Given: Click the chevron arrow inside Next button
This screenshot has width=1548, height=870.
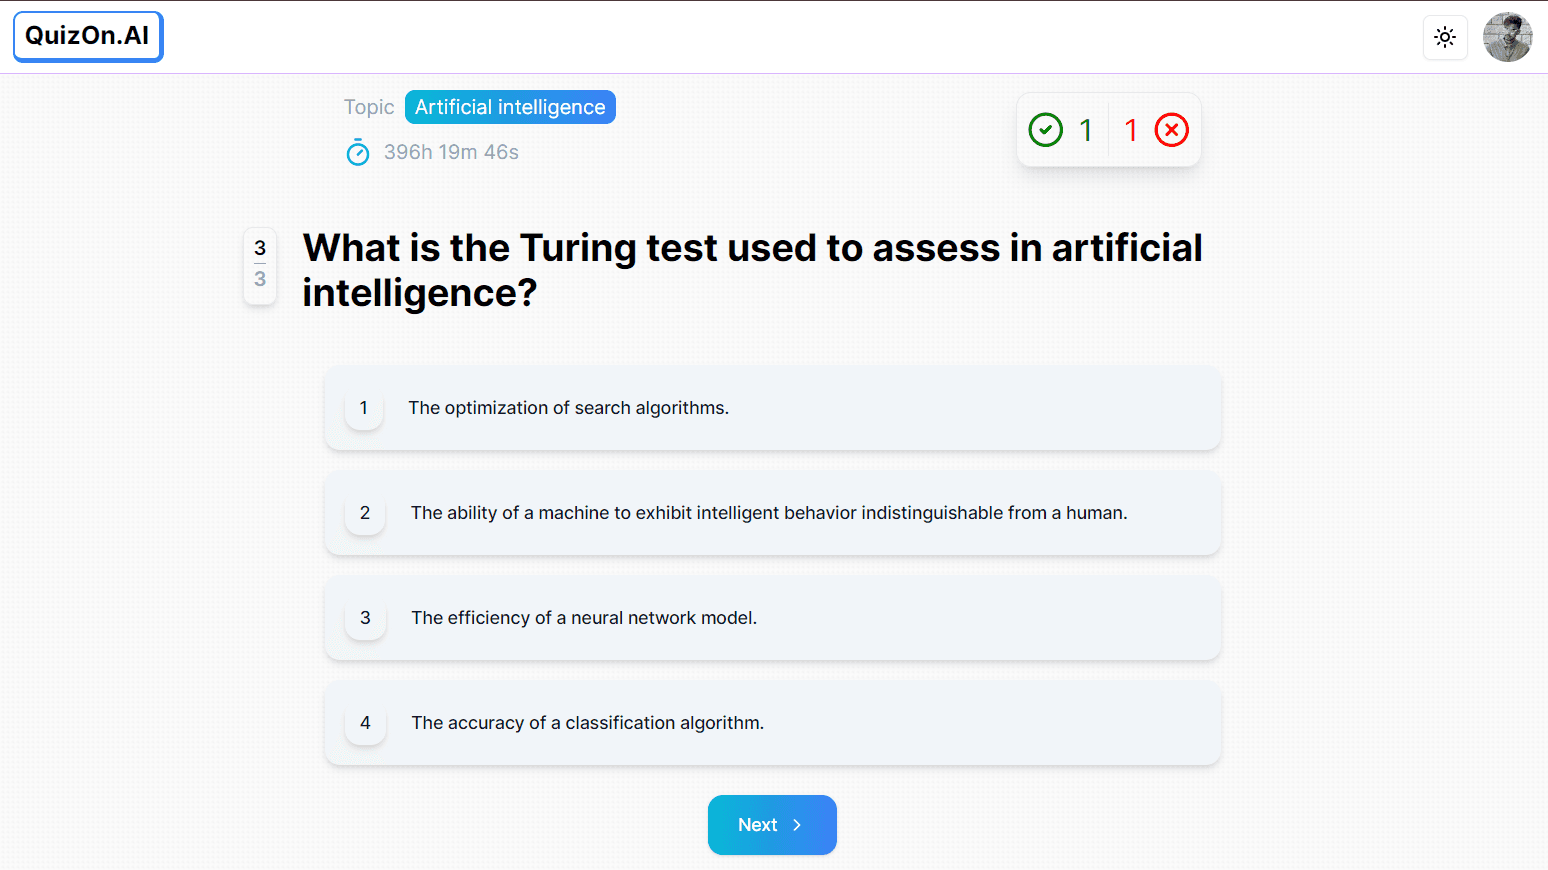Looking at the screenshot, I should pyautogui.click(x=797, y=825).
